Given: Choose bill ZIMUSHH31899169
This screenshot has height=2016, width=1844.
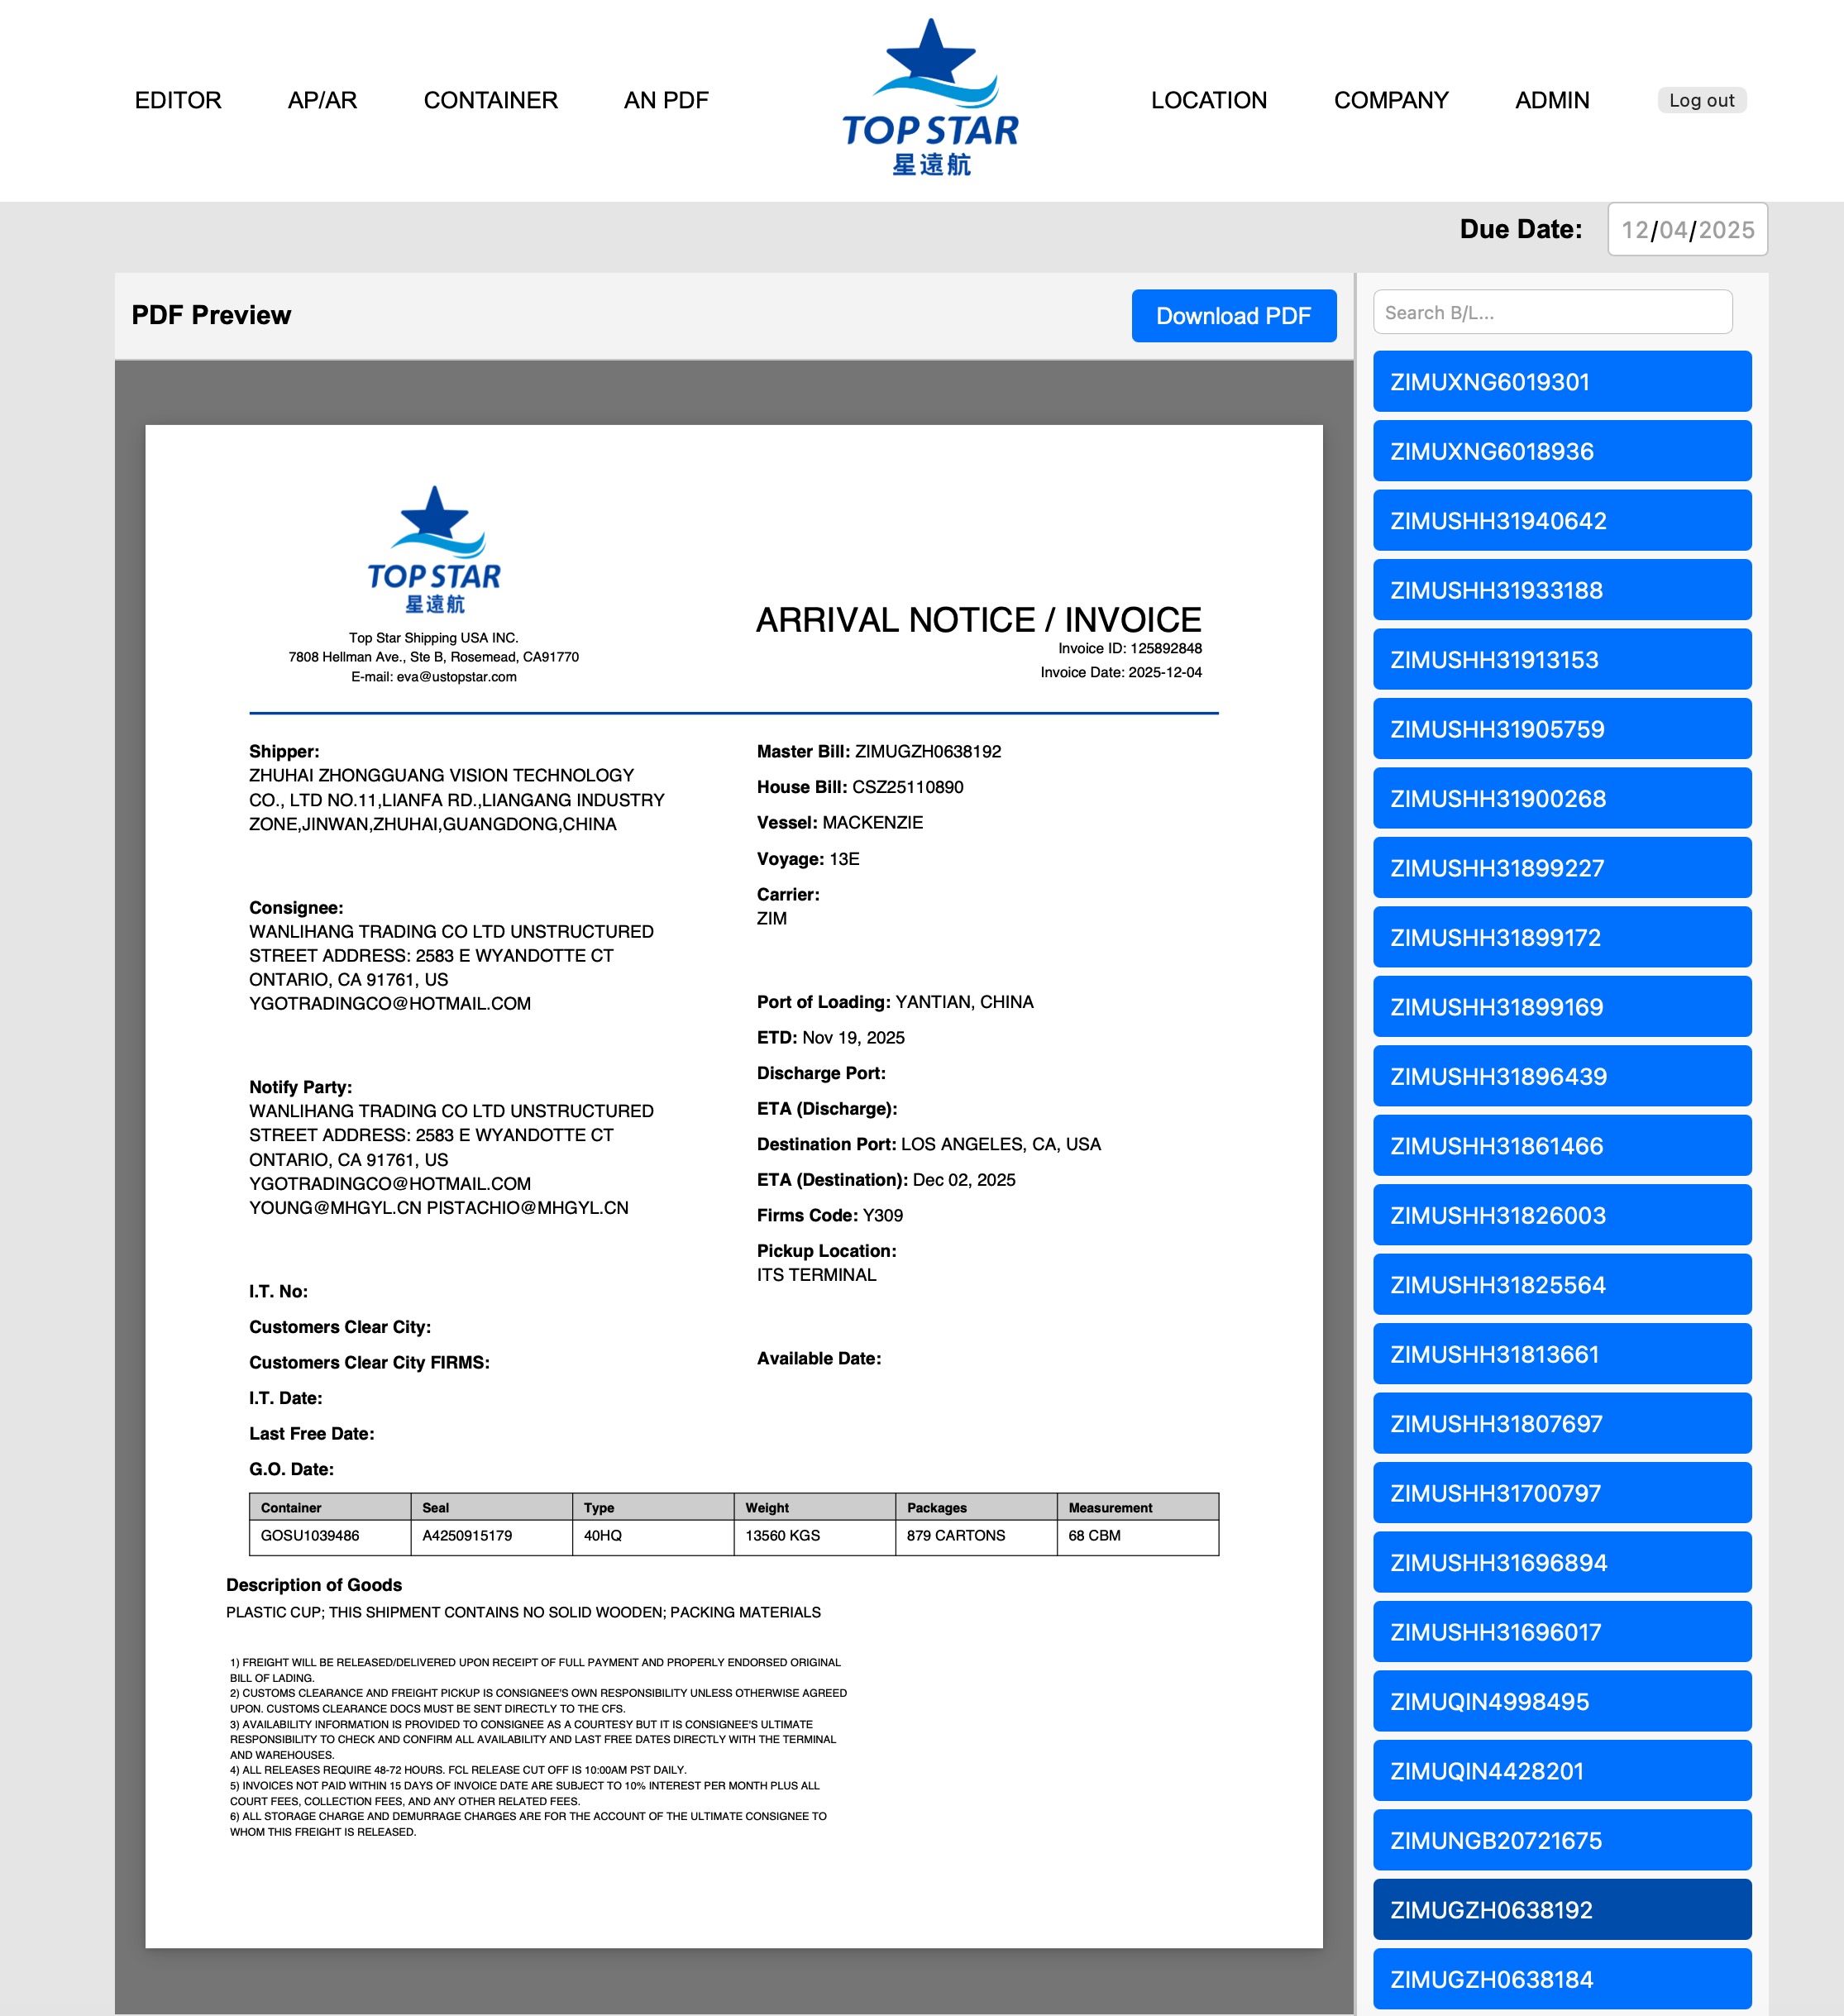Looking at the screenshot, I should click(1561, 1007).
